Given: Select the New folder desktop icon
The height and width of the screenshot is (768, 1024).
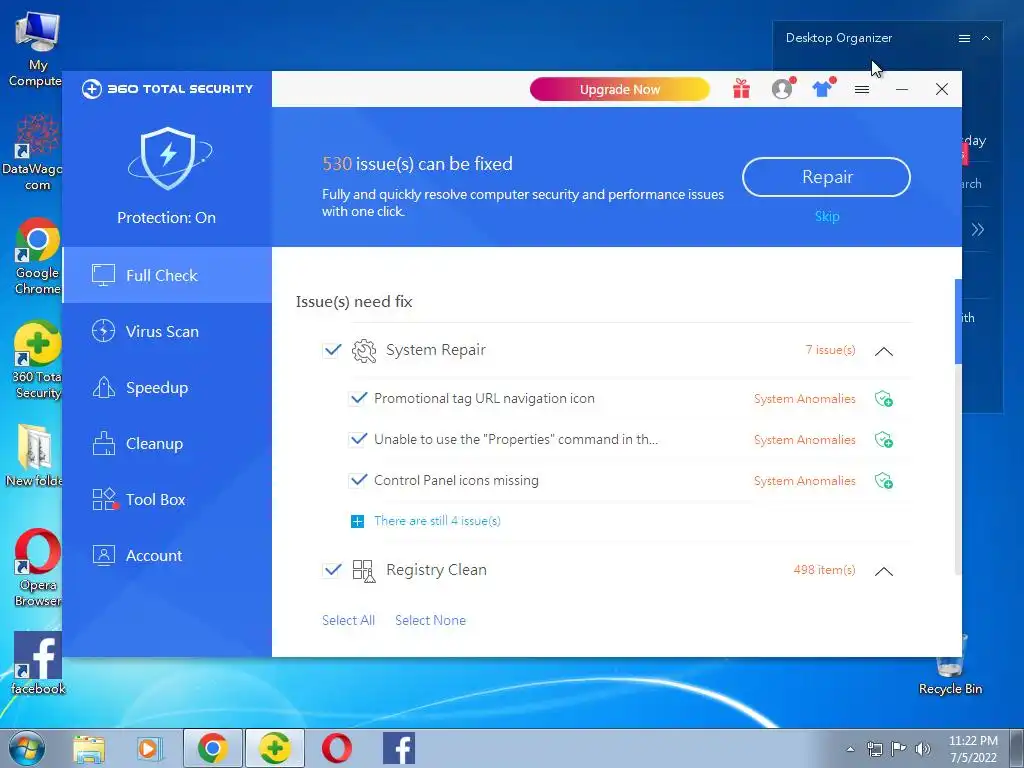Looking at the screenshot, I should coord(34,455).
